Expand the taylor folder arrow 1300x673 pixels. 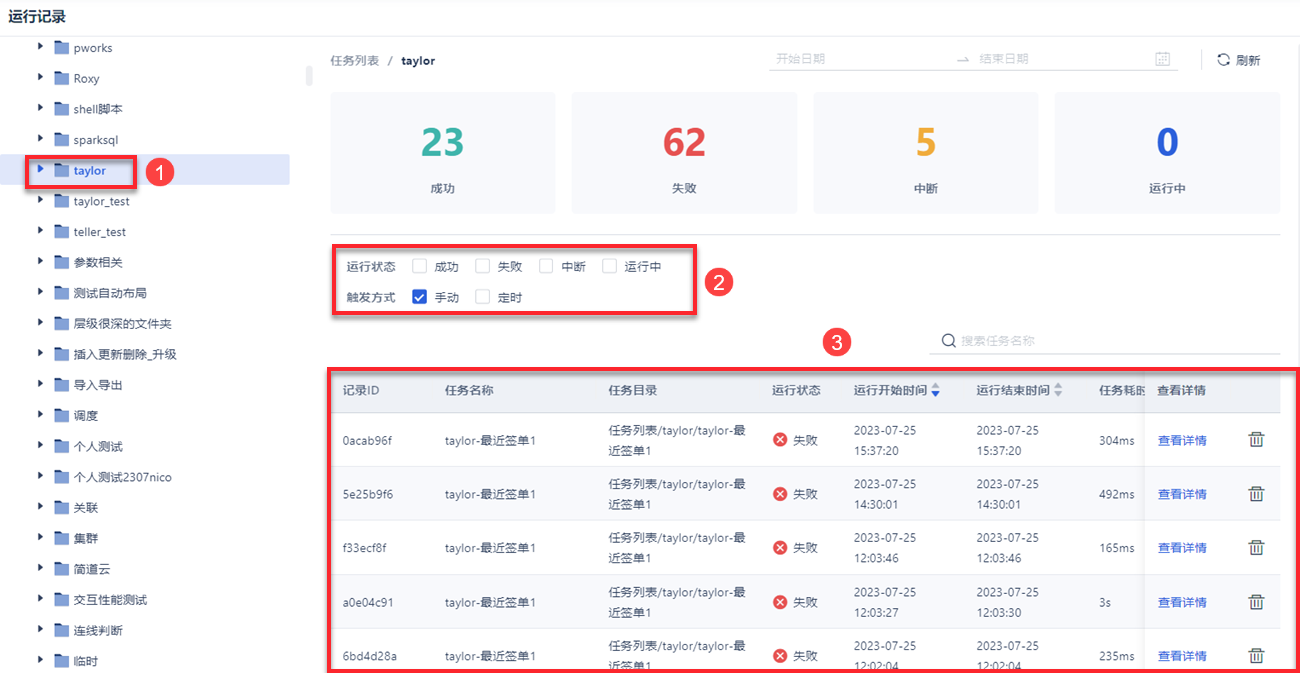pos(40,169)
